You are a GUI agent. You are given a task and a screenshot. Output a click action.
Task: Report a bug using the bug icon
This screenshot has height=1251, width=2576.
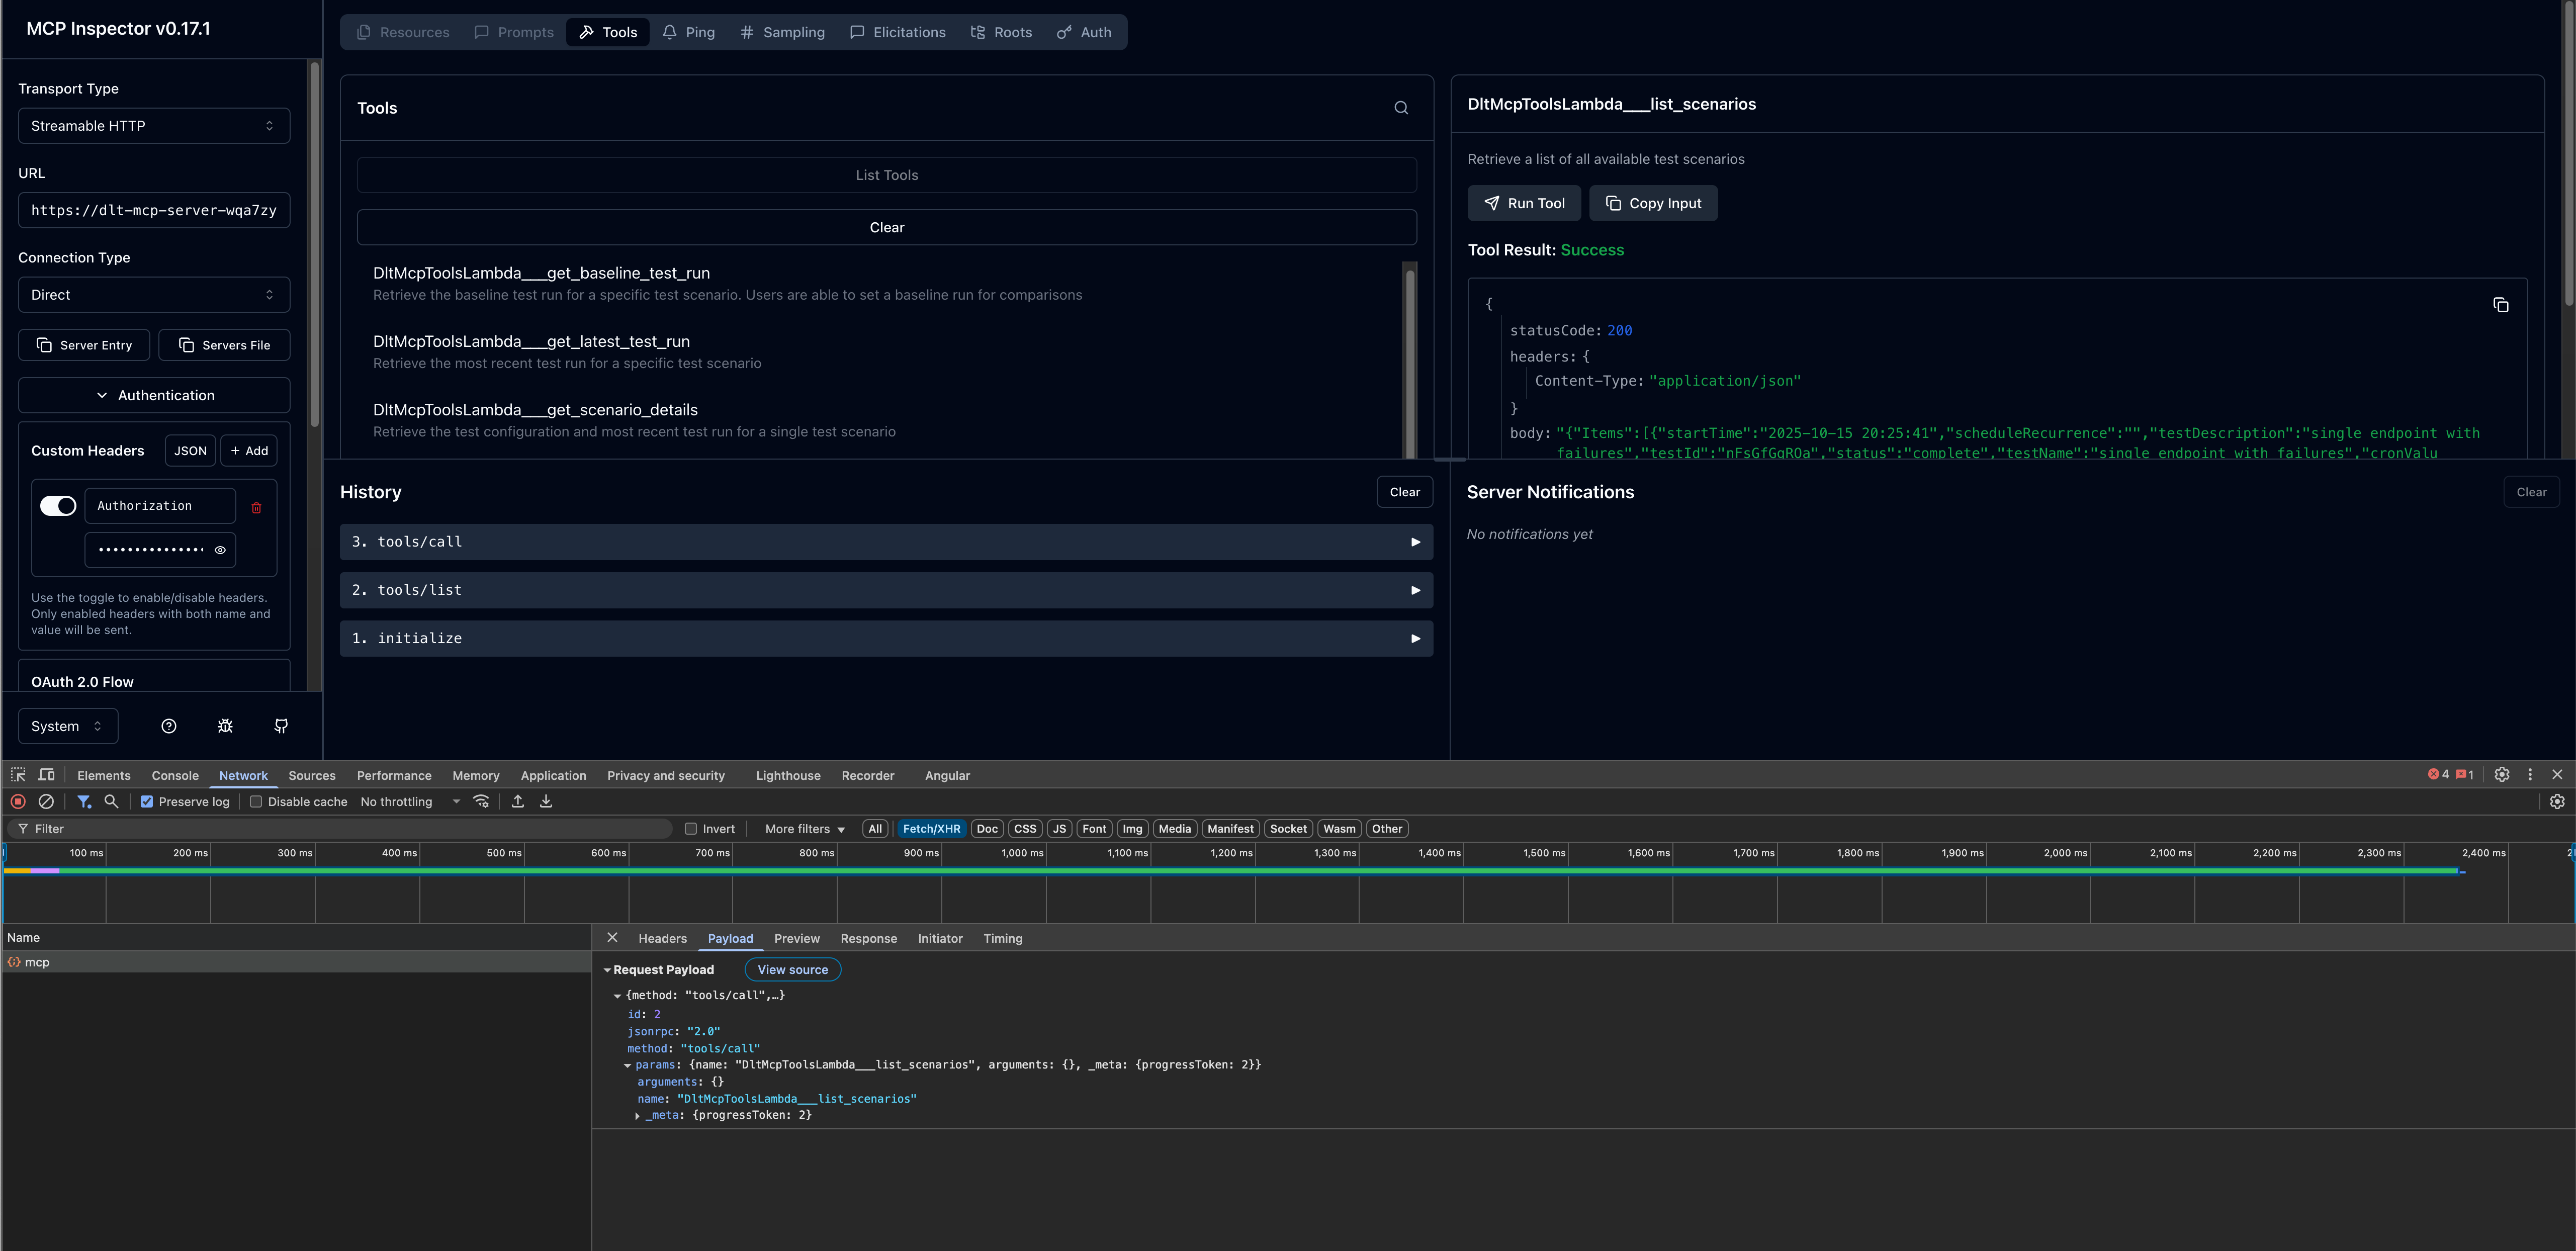click(x=225, y=726)
